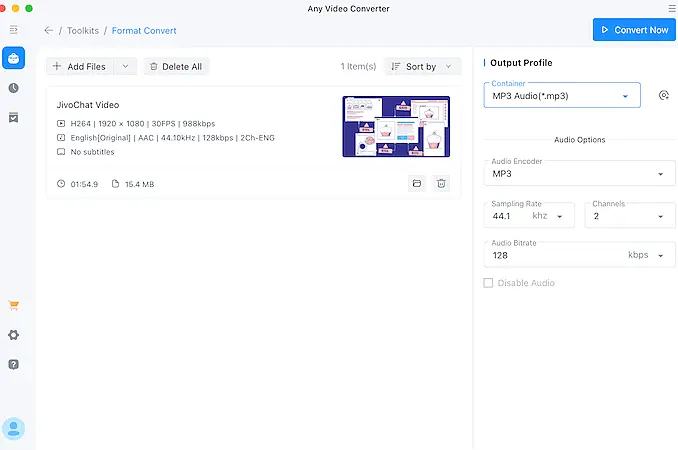Open output folder icon for JivoChat Video
Image resolution: width=678 pixels, height=450 pixels.
click(x=416, y=183)
